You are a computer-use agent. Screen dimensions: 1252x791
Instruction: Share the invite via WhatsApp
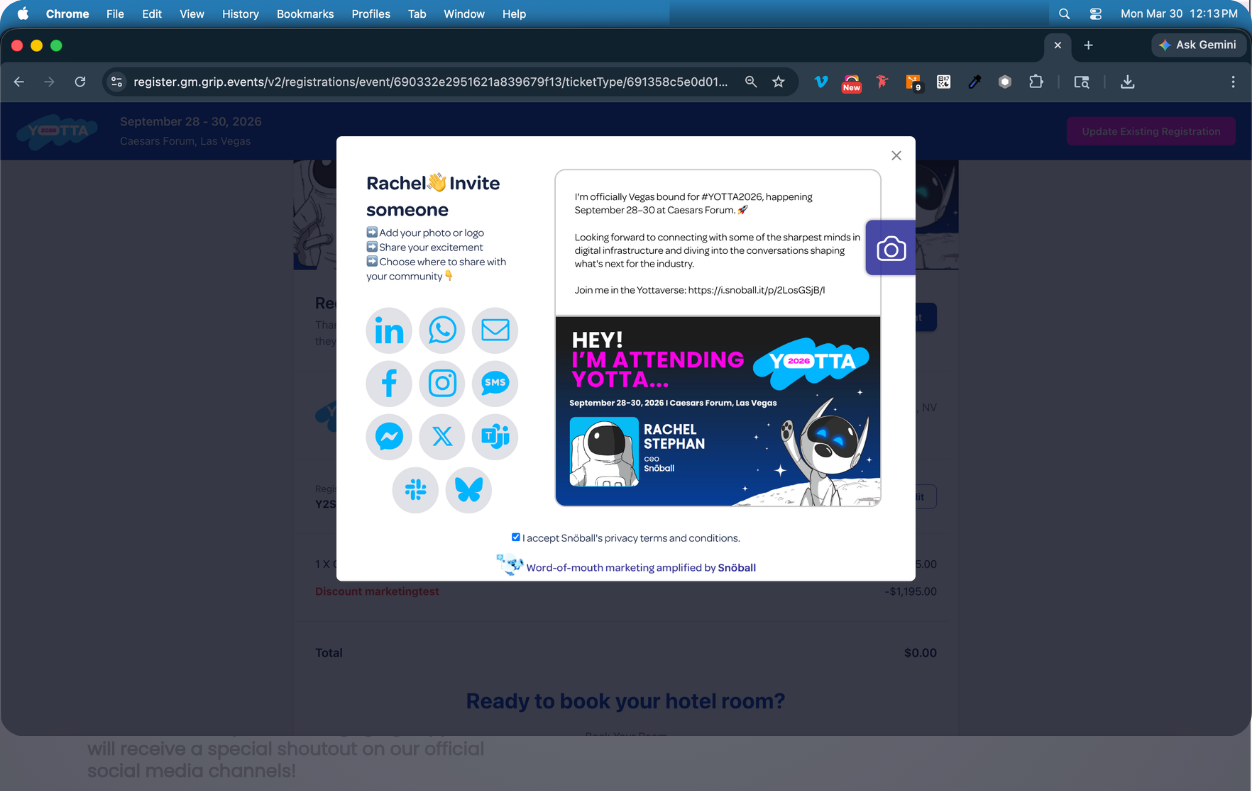click(x=442, y=331)
